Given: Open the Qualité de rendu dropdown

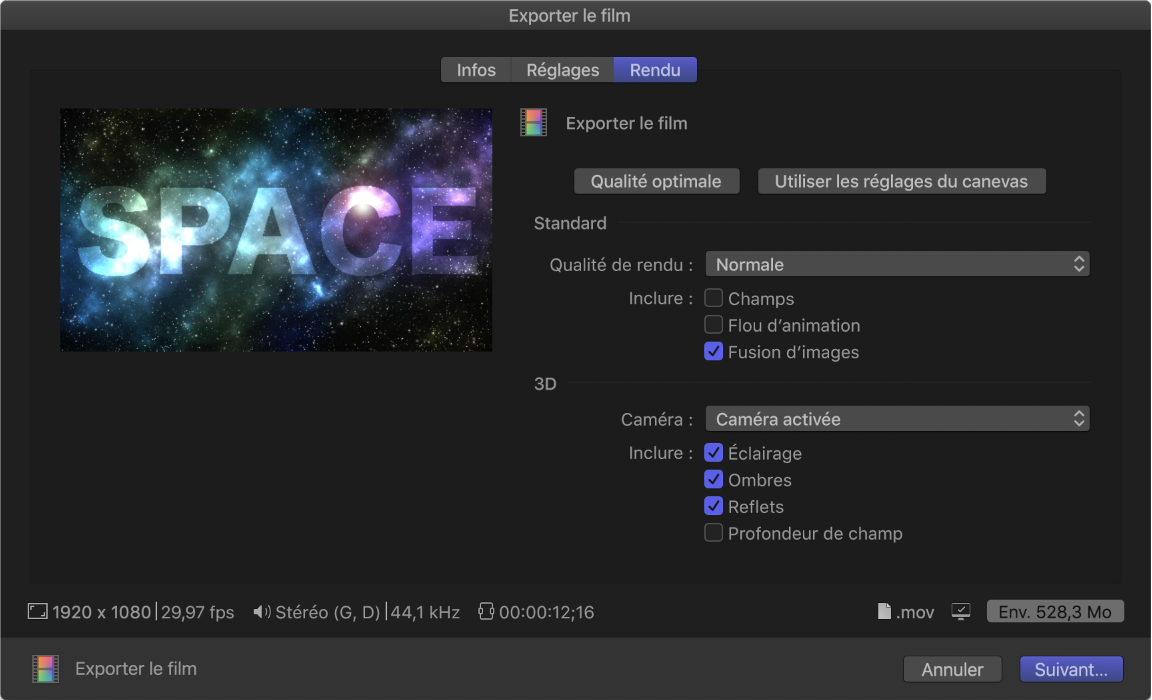Looking at the screenshot, I should (897, 263).
